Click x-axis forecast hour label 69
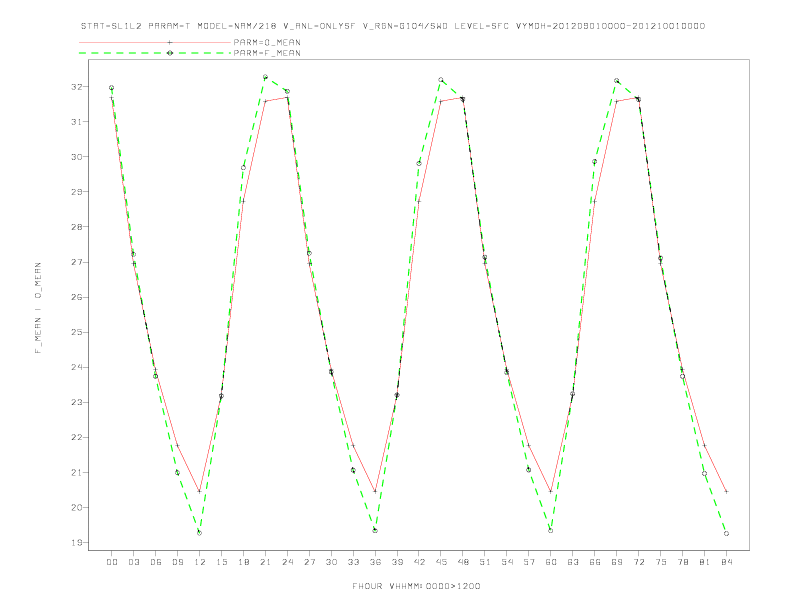The width and height of the screenshot is (792, 612). pyautogui.click(x=617, y=562)
